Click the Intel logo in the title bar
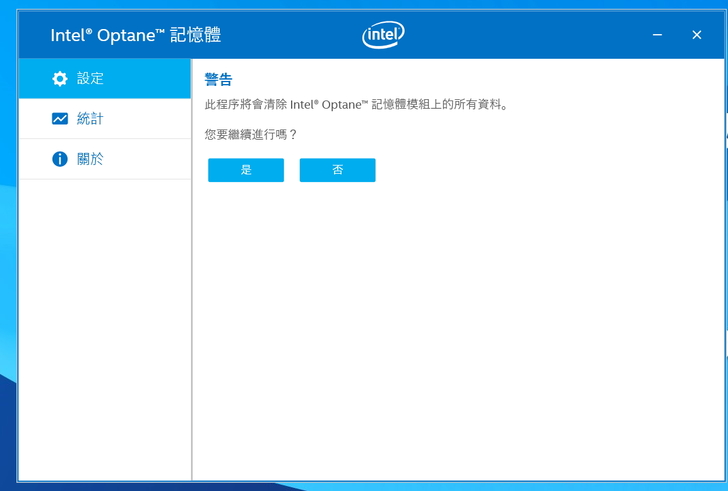The width and height of the screenshot is (728, 491). pos(383,36)
